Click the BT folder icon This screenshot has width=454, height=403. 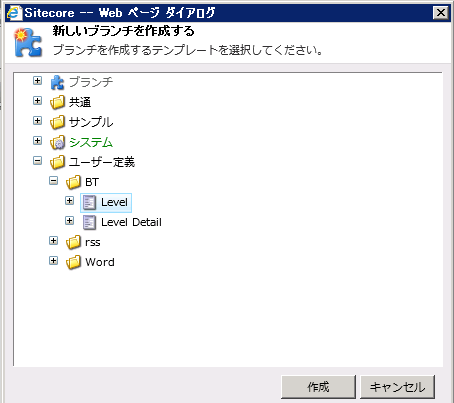point(73,182)
